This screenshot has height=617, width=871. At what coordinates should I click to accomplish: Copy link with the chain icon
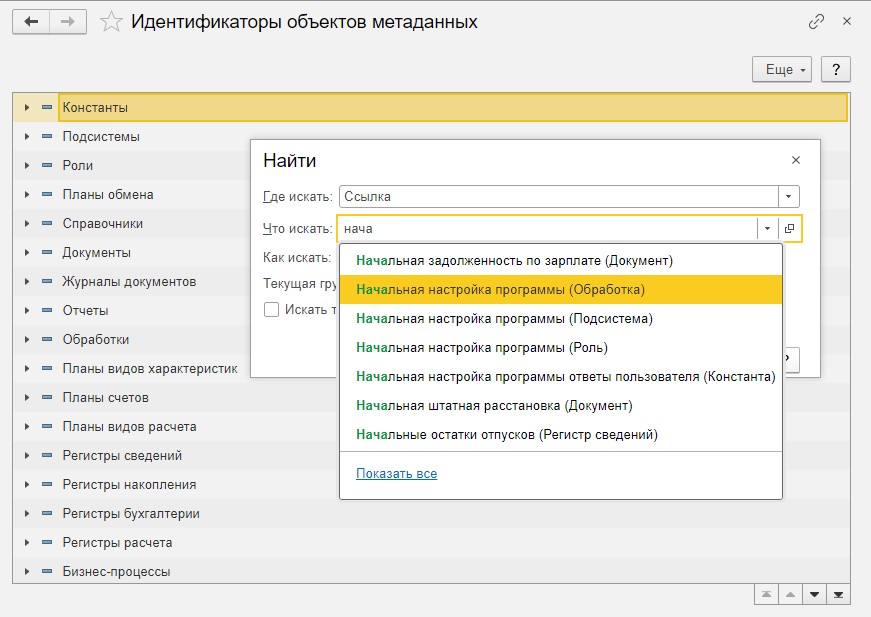(816, 22)
